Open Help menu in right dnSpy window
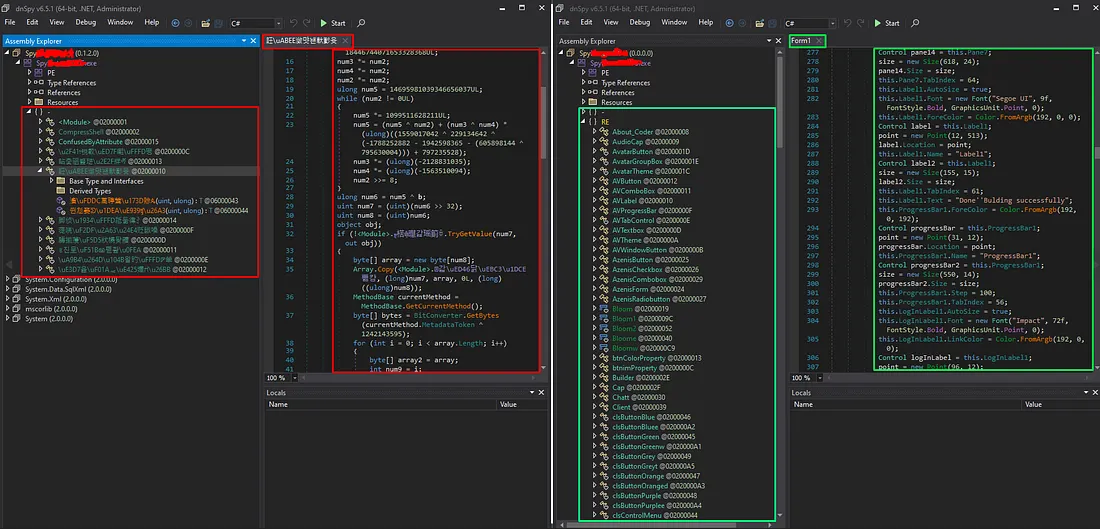This screenshot has height=529, width=1100. point(706,22)
